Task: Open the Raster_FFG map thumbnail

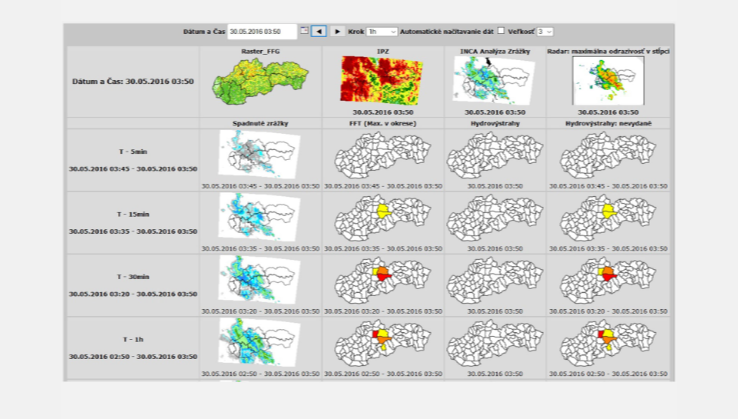Action: (259, 81)
